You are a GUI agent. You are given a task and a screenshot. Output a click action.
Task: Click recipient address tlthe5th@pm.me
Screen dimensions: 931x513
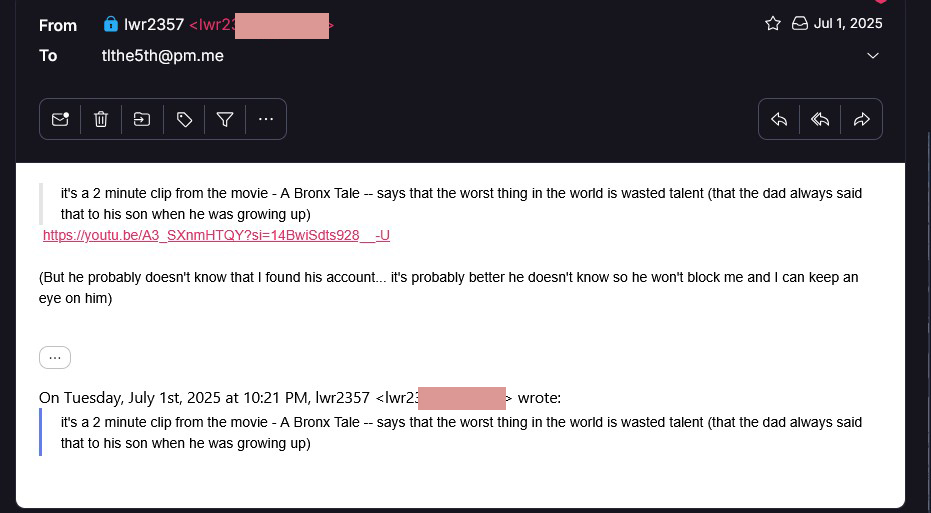point(163,56)
